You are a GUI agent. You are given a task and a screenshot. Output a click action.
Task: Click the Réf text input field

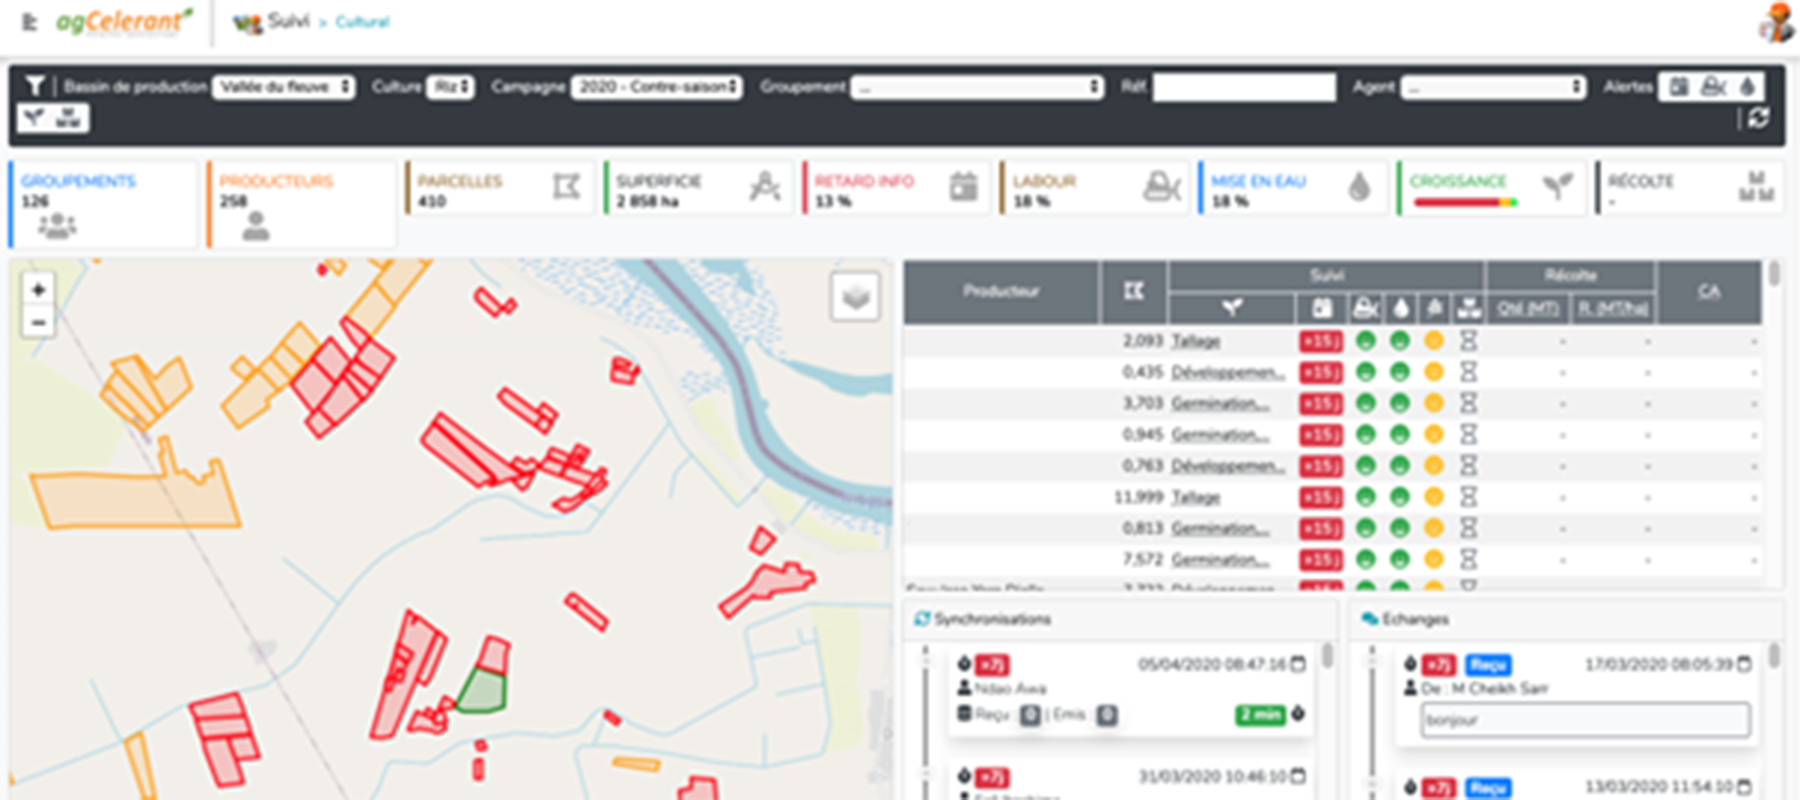(1243, 87)
